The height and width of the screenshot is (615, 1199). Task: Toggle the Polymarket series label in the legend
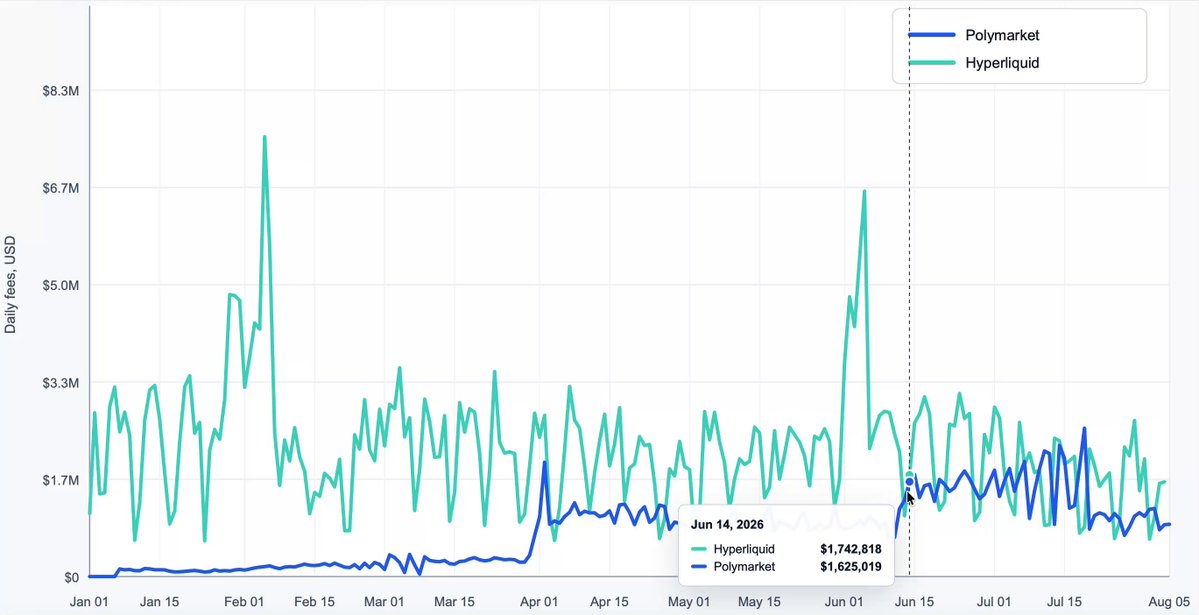click(1002, 35)
